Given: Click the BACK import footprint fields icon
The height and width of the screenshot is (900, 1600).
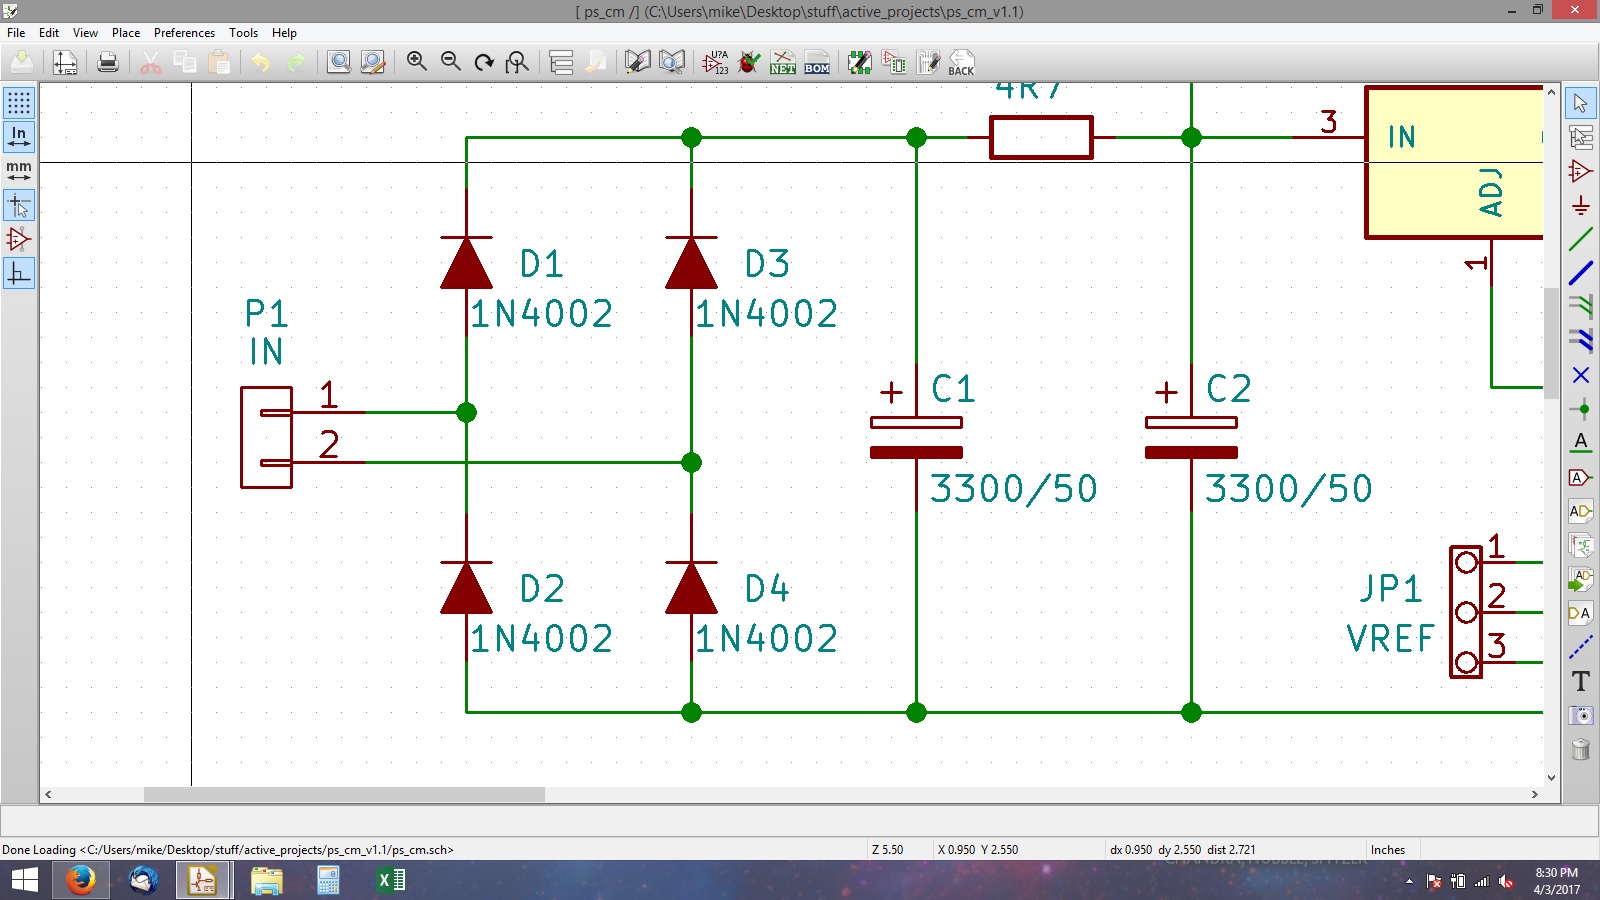Looking at the screenshot, I should [962, 62].
